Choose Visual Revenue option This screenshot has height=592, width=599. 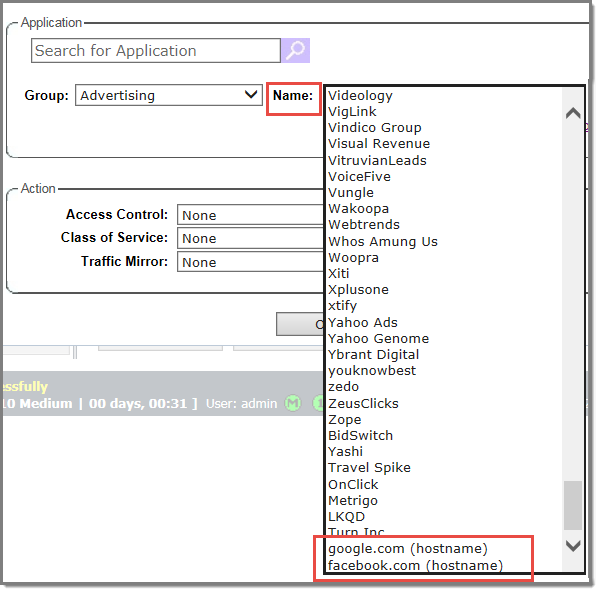tap(379, 144)
